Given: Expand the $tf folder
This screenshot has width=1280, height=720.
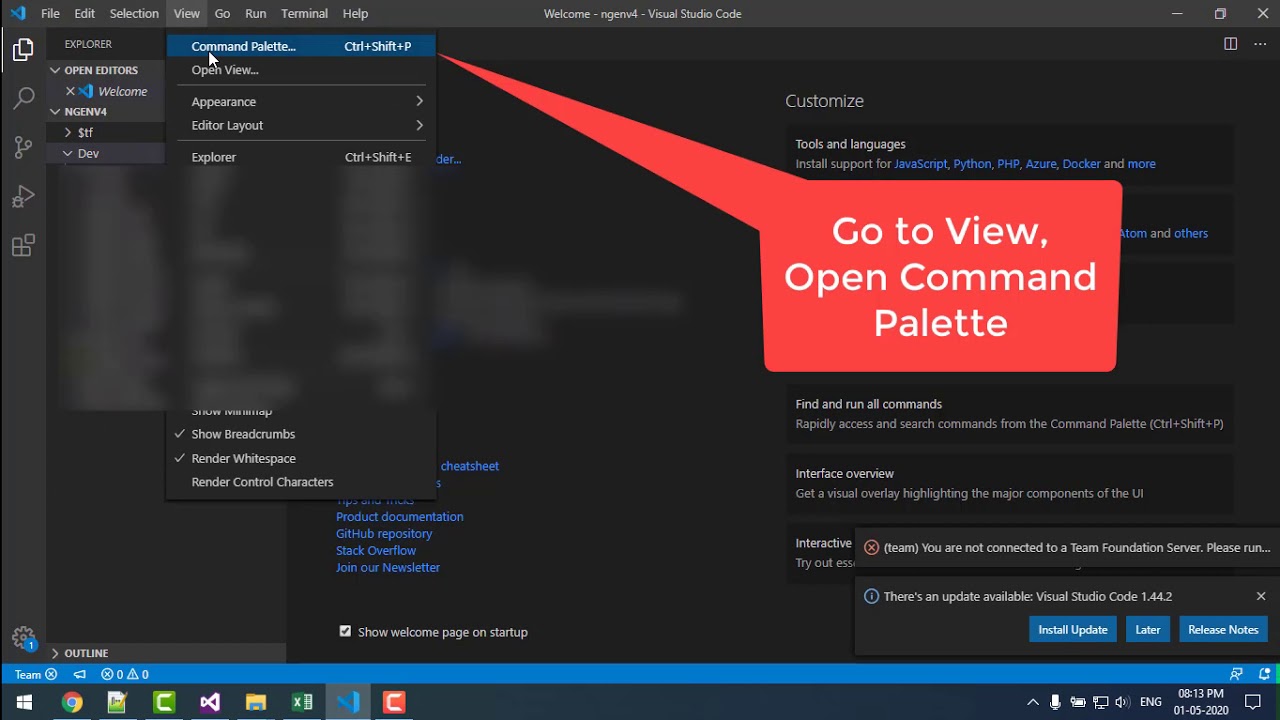Looking at the screenshot, I should coord(105,132).
